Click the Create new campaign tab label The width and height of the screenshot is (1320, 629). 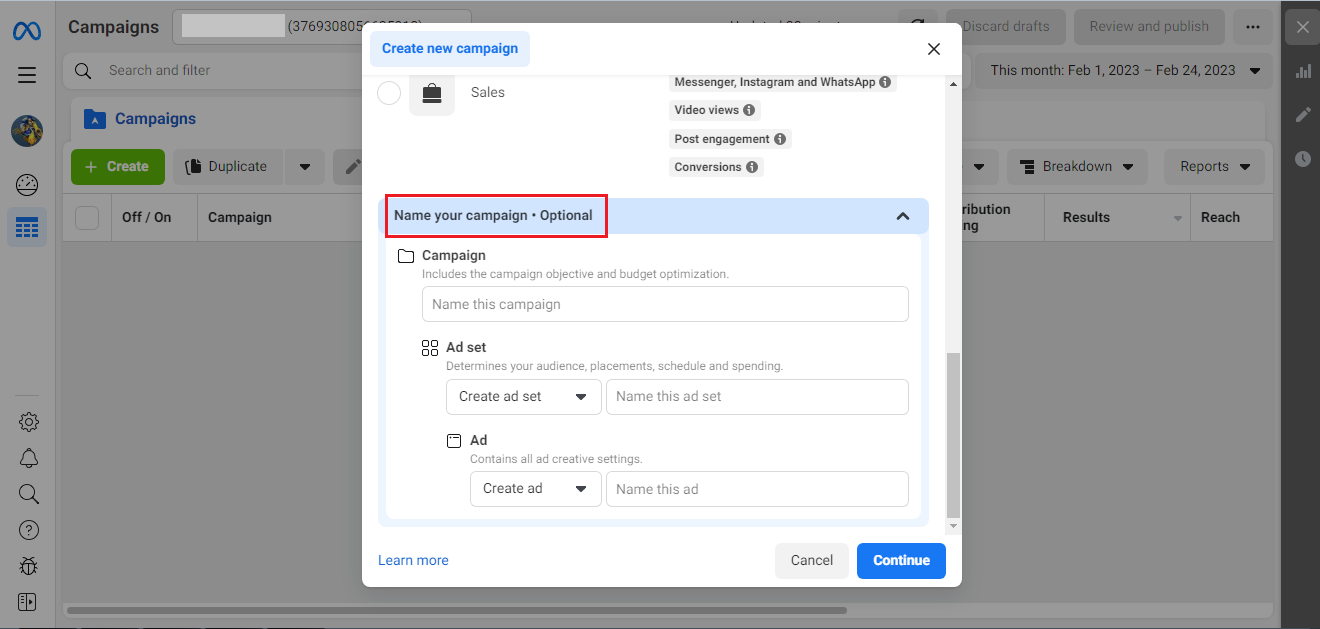(450, 48)
